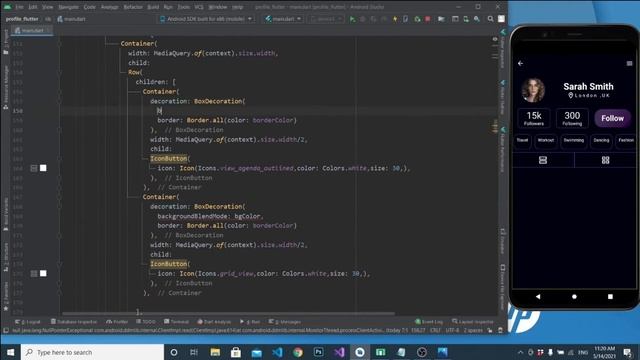Click the Flutter Hot Reload lightning icon

[x=395, y=19]
